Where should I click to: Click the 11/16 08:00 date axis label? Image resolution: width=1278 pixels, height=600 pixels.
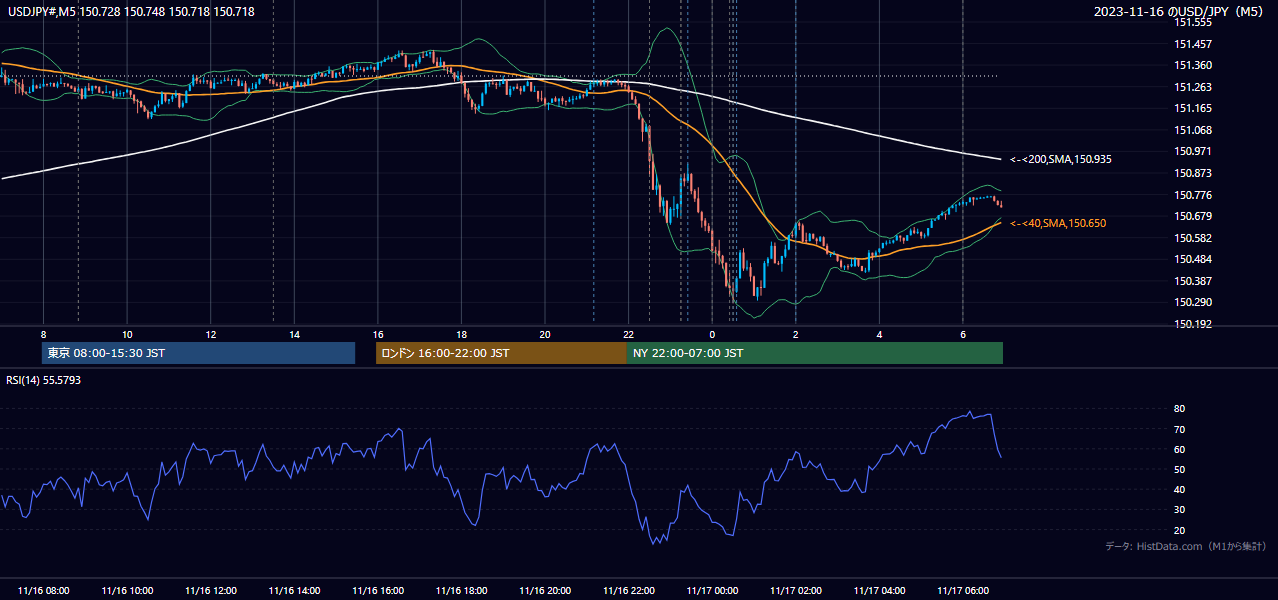(43, 590)
